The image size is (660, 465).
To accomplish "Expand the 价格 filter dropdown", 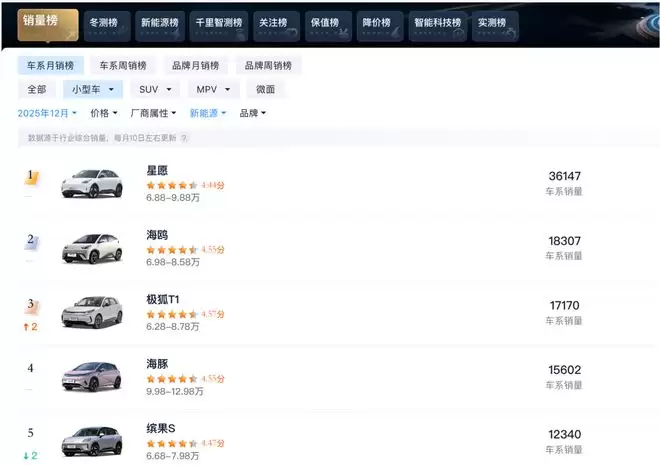I will point(104,114).
